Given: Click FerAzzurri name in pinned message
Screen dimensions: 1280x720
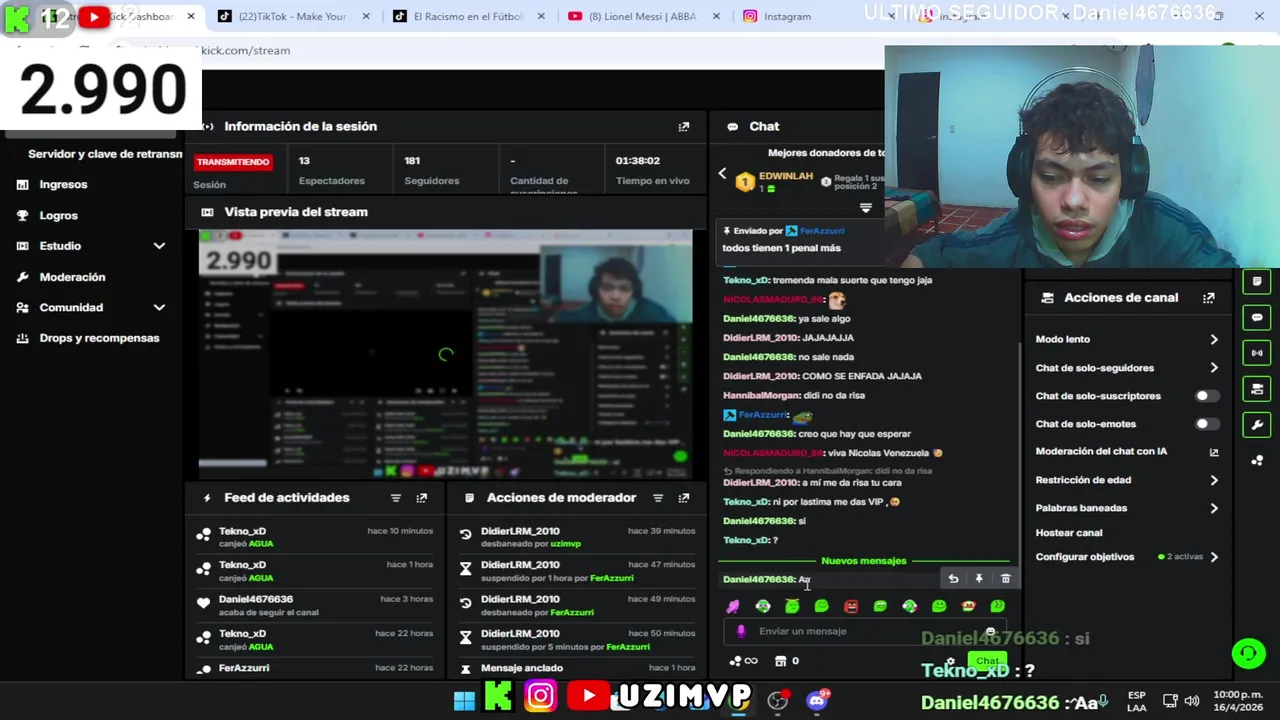Looking at the screenshot, I should pos(822,231).
